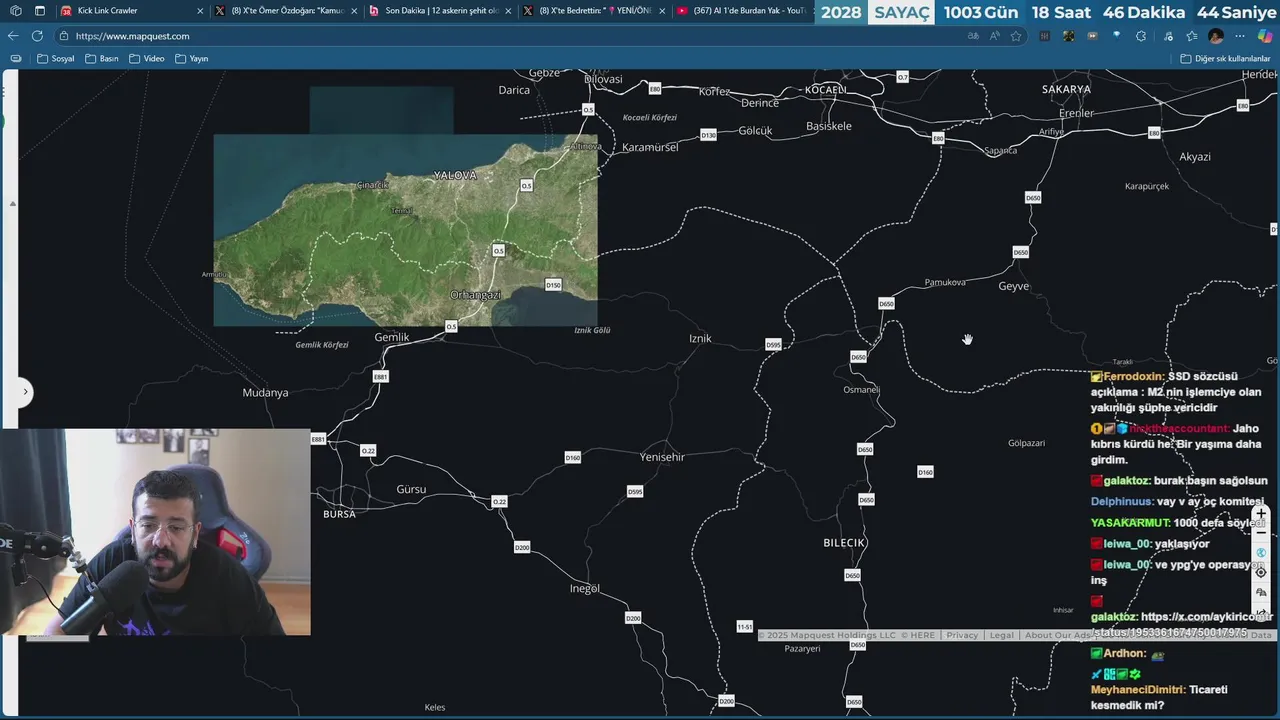Click the Akyazı town label
Screen dimensions: 1280x720
[x=1195, y=157]
